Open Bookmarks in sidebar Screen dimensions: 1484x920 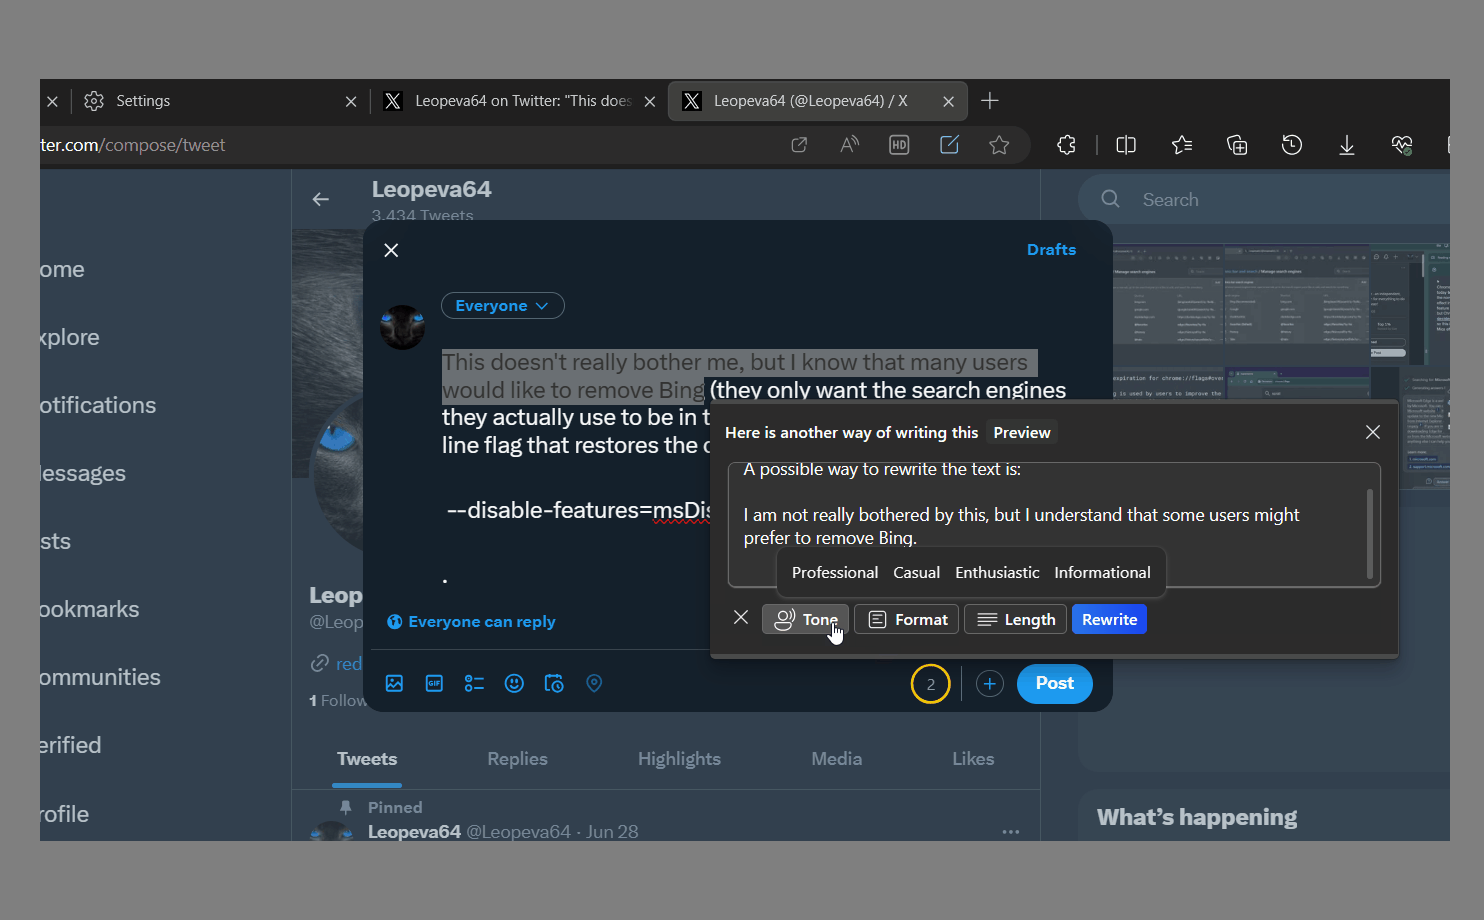[x=90, y=610]
